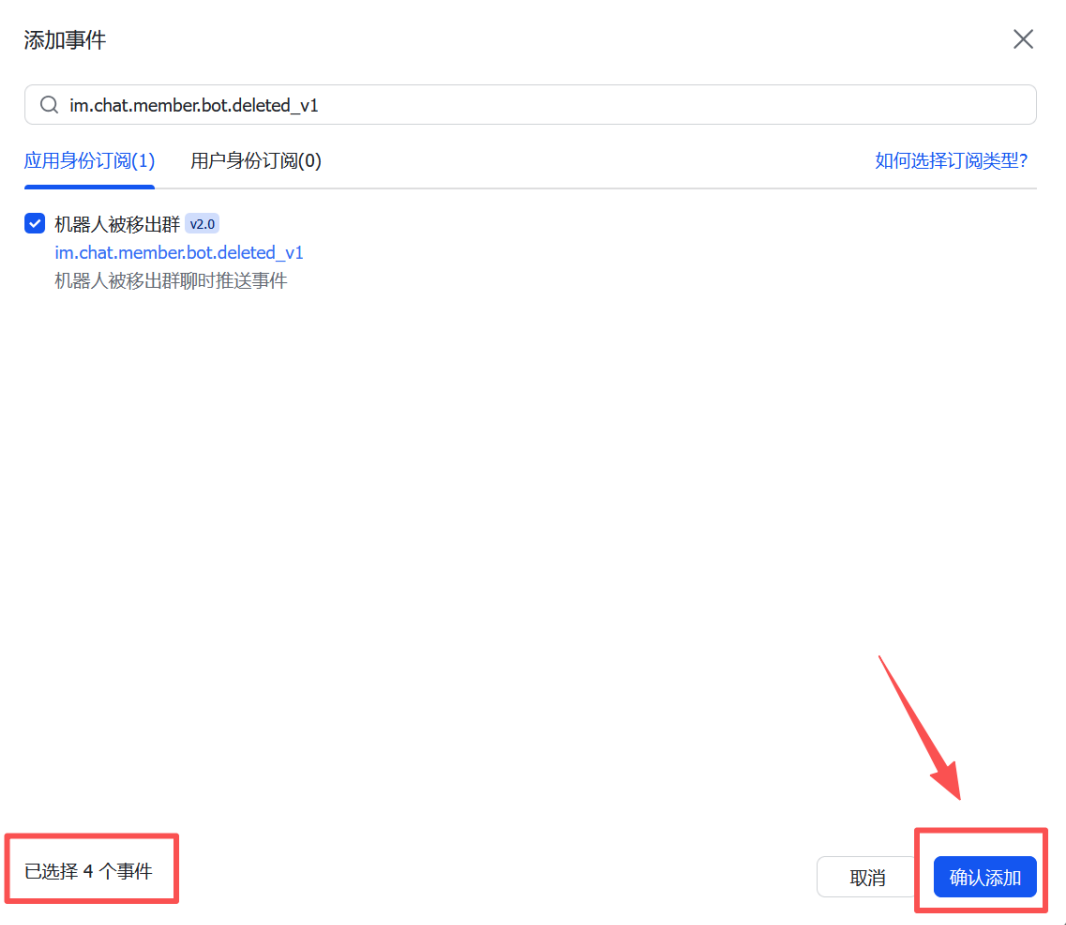Click description 机器人被移出群聊时推送事件

(171, 281)
